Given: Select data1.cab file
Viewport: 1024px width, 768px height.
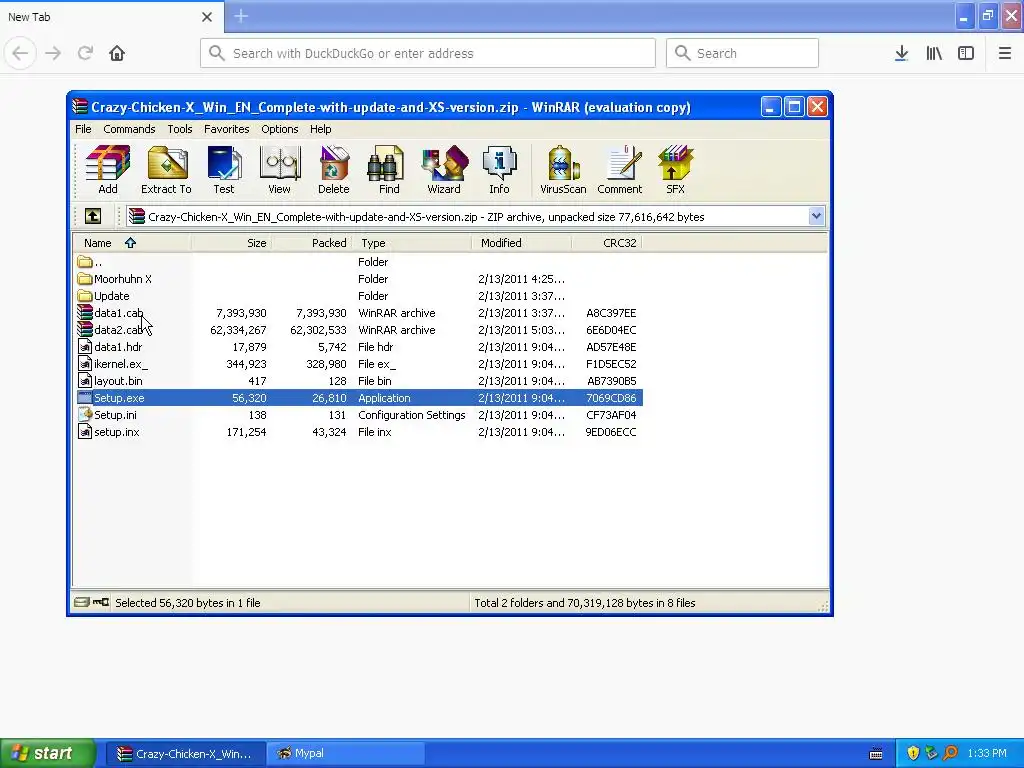Looking at the screenshot, I should coord(358,313).
